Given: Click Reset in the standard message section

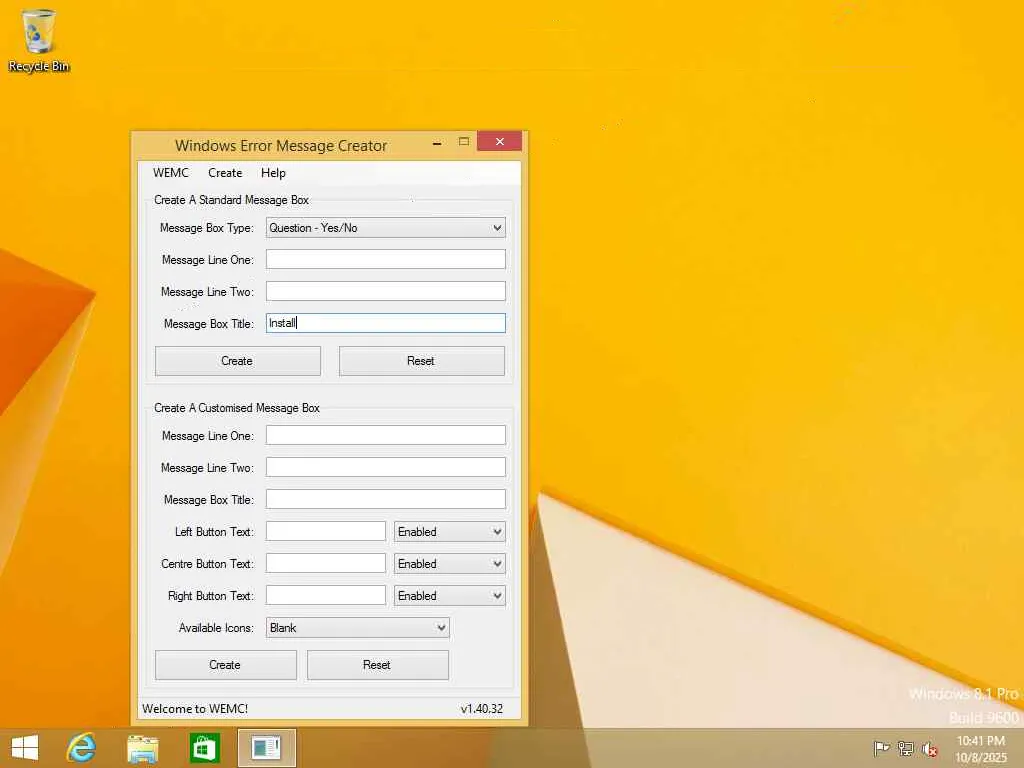Looking at the screenshot, I should (x=422, y=361).
